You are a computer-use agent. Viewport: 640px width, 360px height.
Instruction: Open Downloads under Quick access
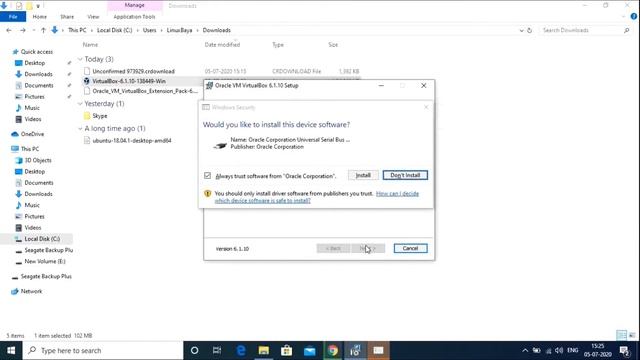[38, 74]
